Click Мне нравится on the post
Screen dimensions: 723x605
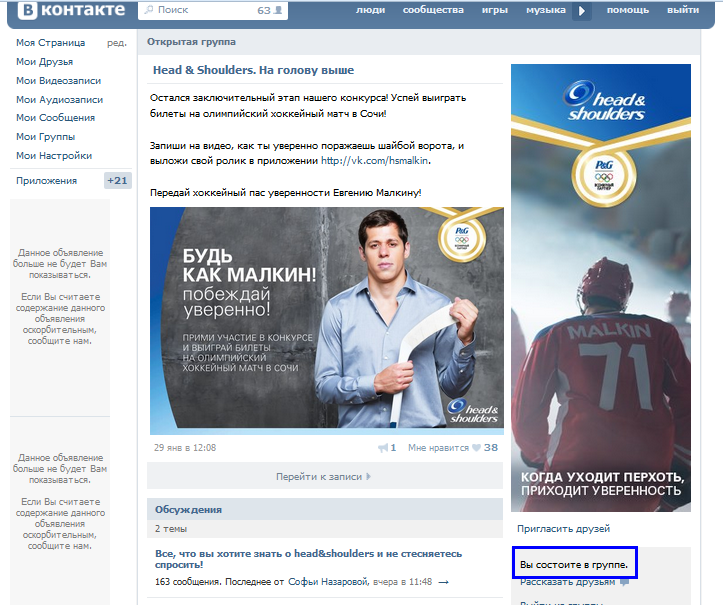click(x=438, y=447)
